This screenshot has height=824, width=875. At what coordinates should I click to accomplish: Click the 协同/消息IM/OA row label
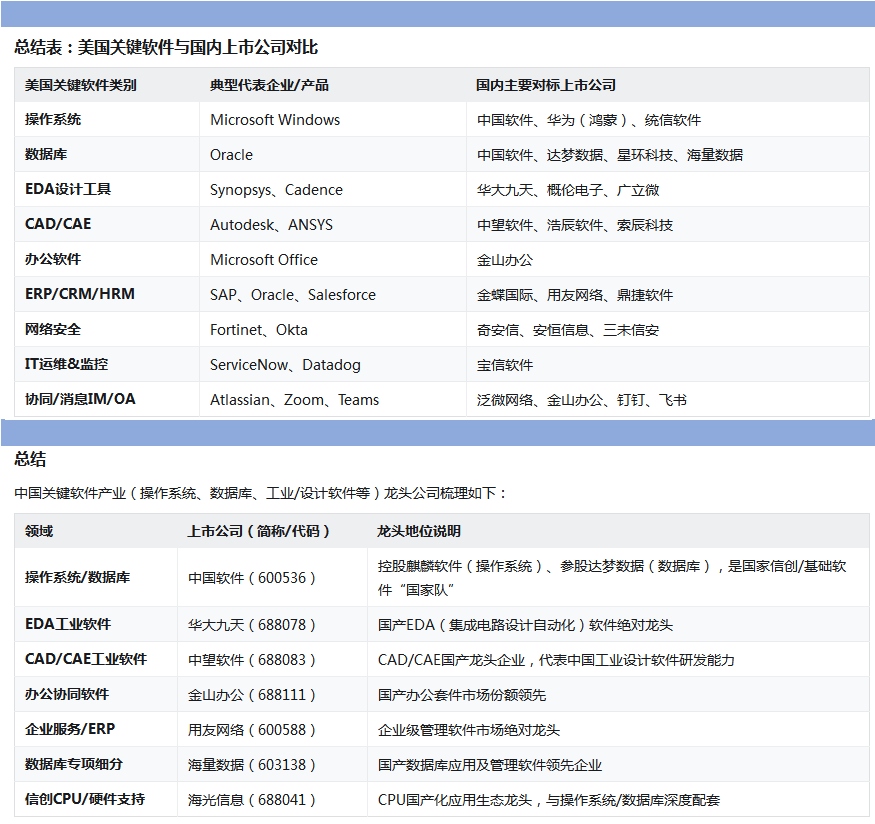80,399
